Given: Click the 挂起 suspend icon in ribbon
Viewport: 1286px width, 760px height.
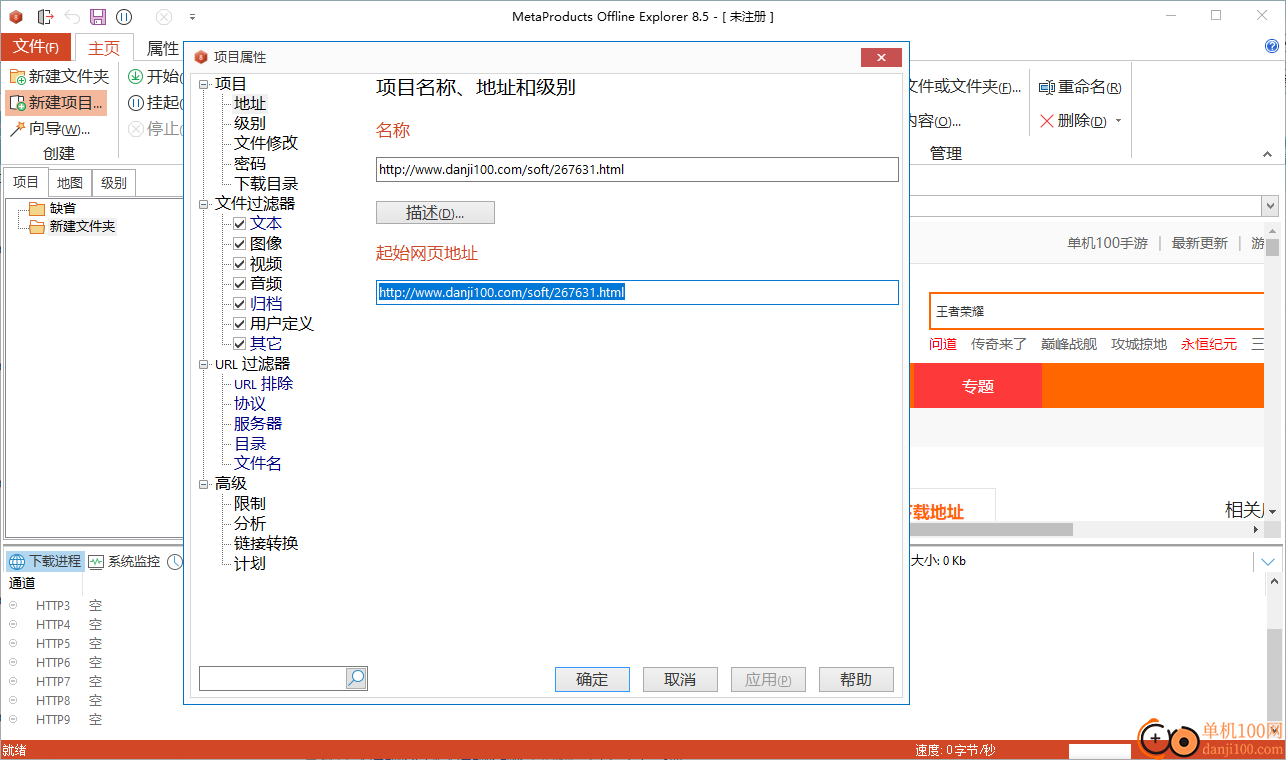Looking at the screenshot, I should (x=136, y=102).
